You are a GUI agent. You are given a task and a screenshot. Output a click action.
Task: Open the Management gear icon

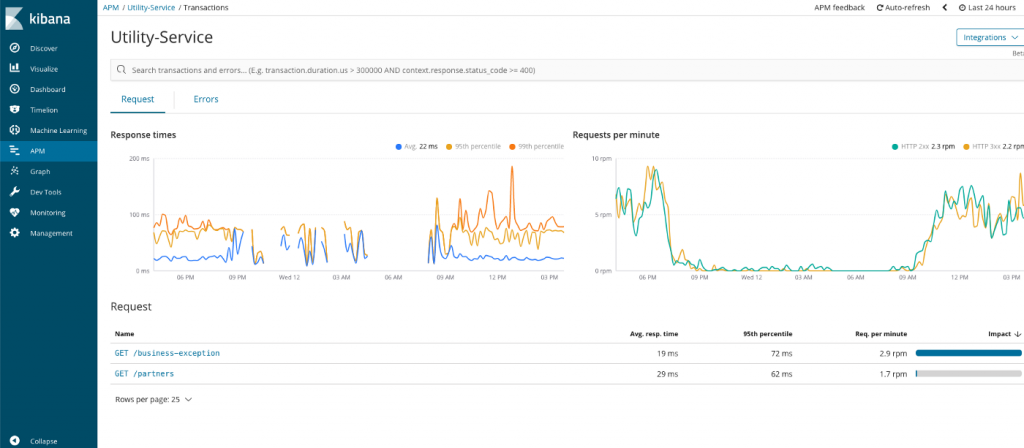(x=14, y=233)
